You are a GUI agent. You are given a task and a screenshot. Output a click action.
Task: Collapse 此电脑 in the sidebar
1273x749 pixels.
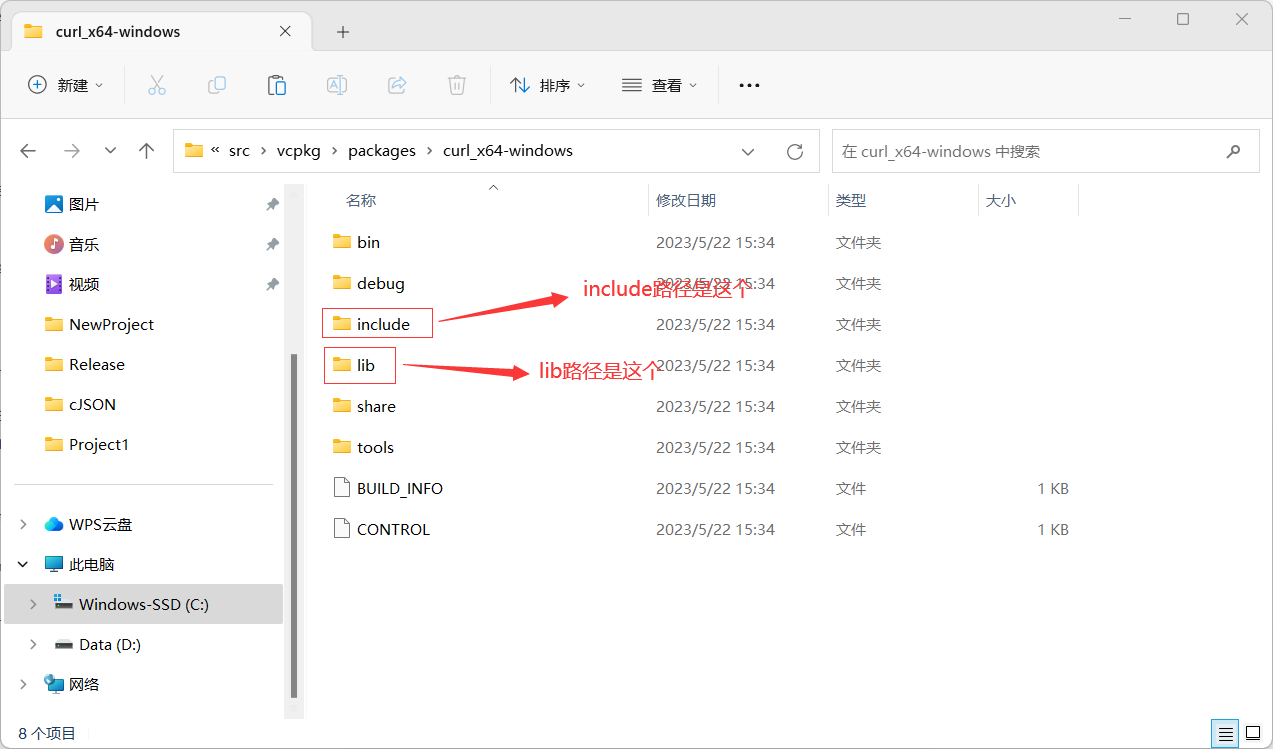22,564
